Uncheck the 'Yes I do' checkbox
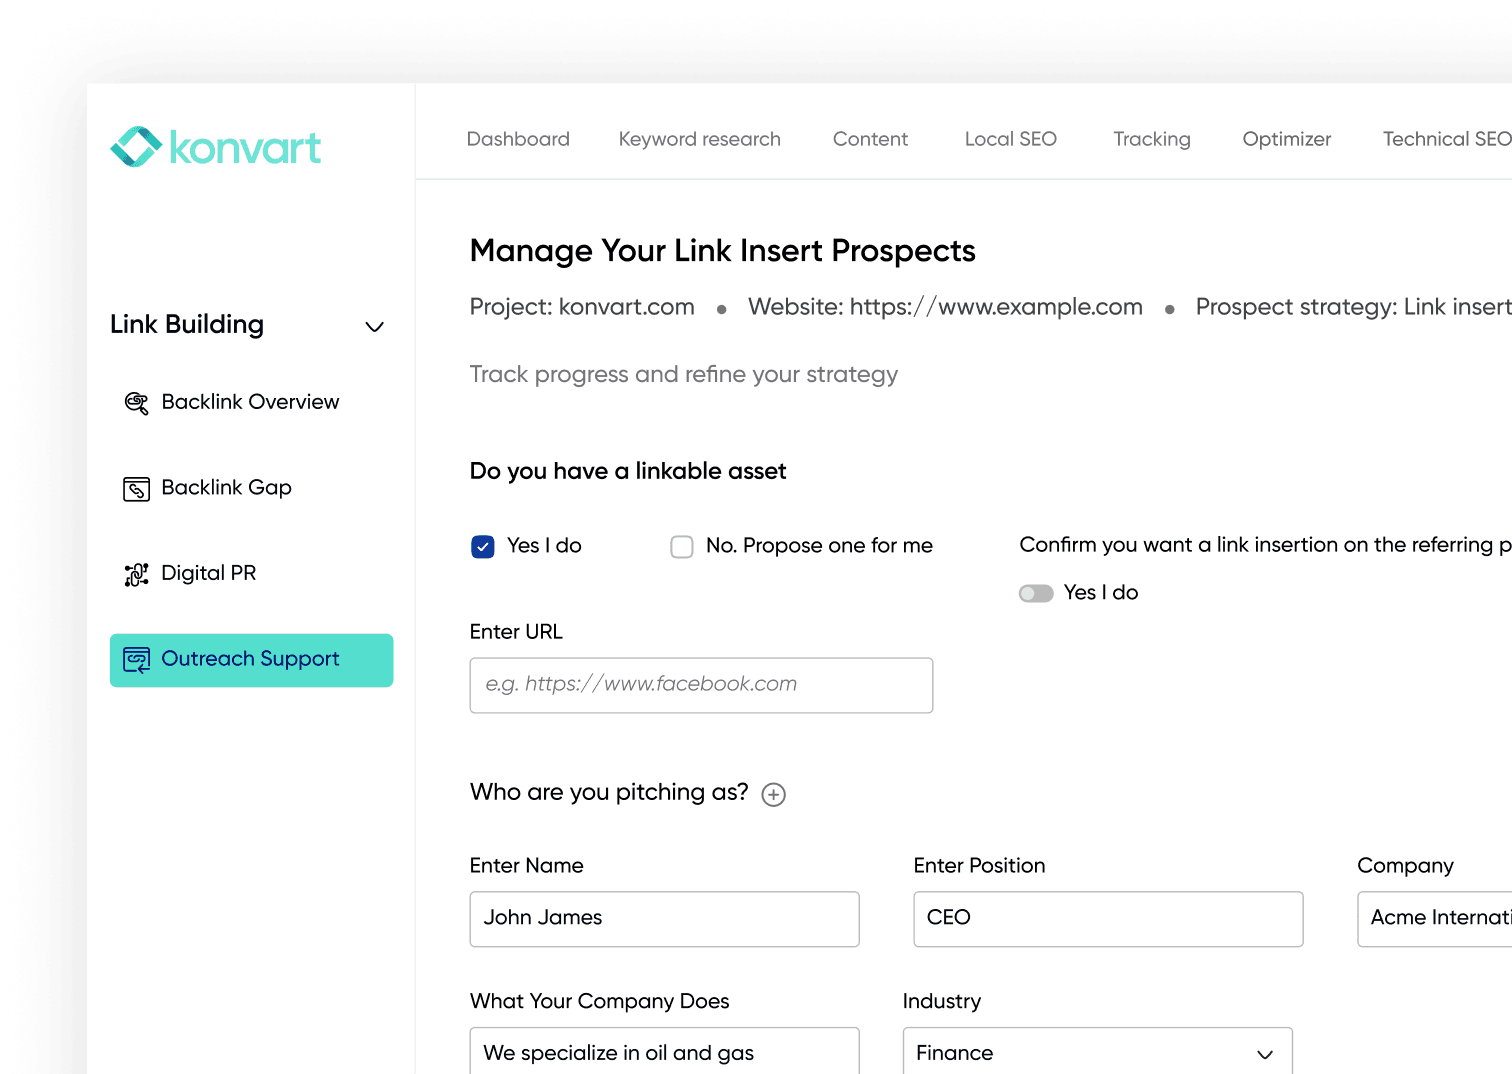 (483, 547)
